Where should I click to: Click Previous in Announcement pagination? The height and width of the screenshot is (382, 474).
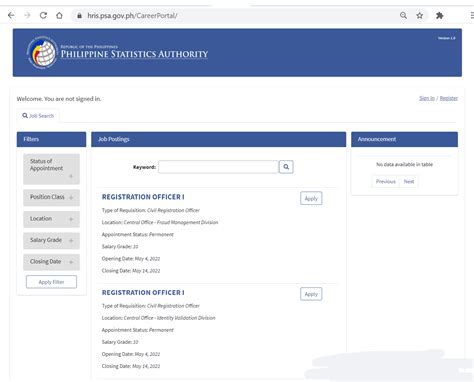386,182
